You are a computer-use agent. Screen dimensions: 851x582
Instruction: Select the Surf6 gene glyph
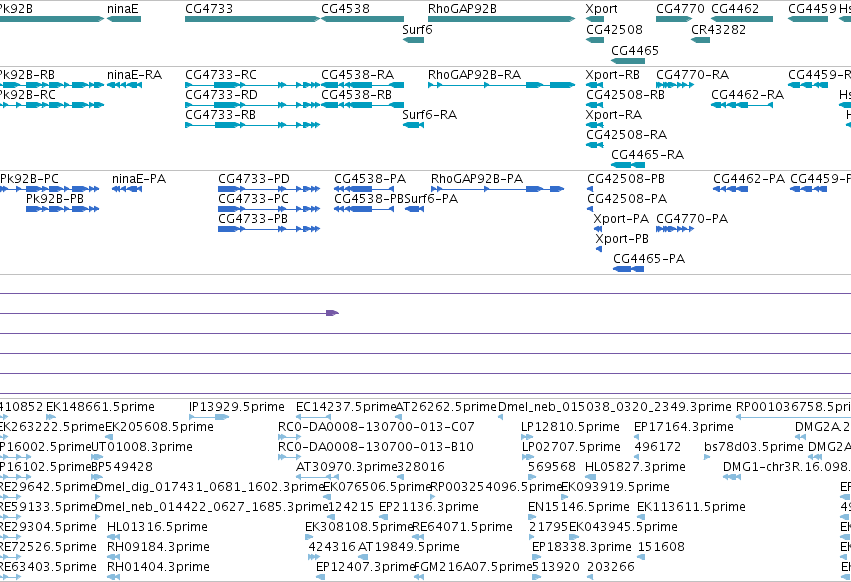[x=414, y=40]
